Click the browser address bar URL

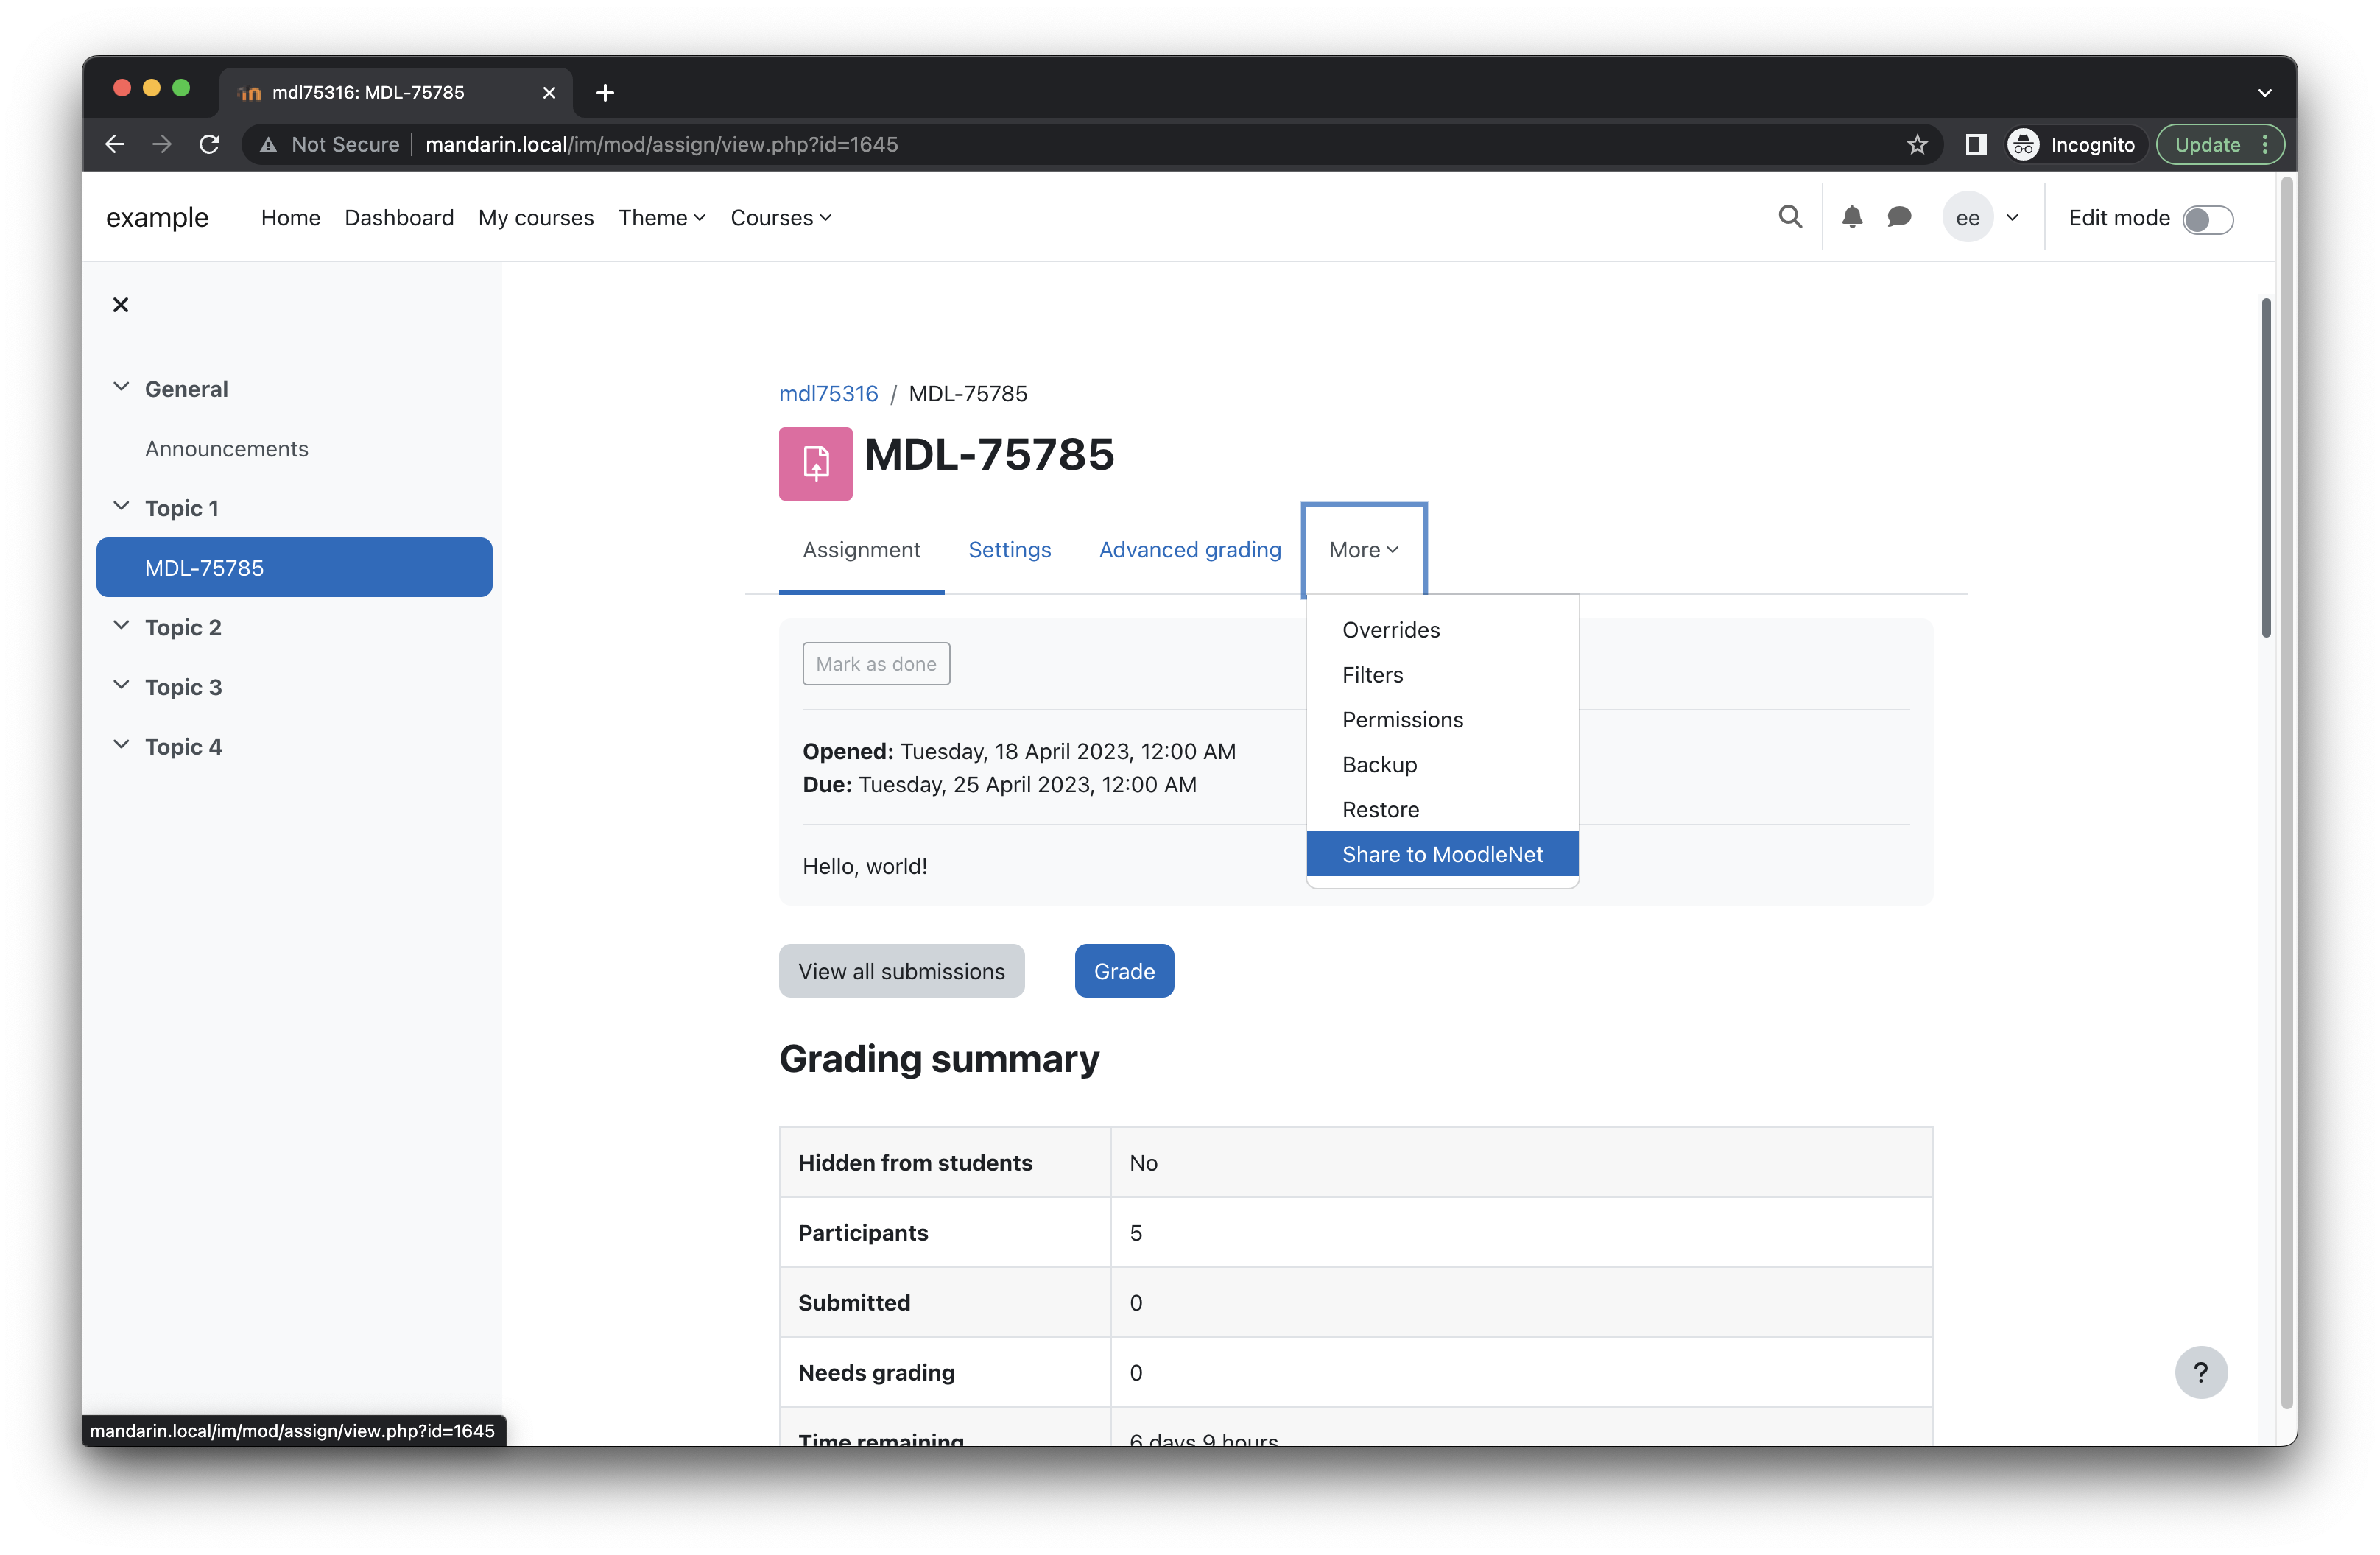pos(661,144)
